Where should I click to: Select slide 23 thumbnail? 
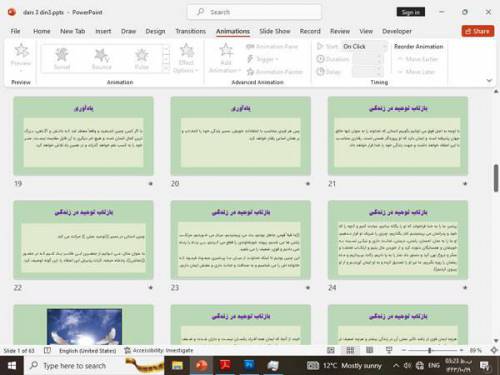click(241, 240)
